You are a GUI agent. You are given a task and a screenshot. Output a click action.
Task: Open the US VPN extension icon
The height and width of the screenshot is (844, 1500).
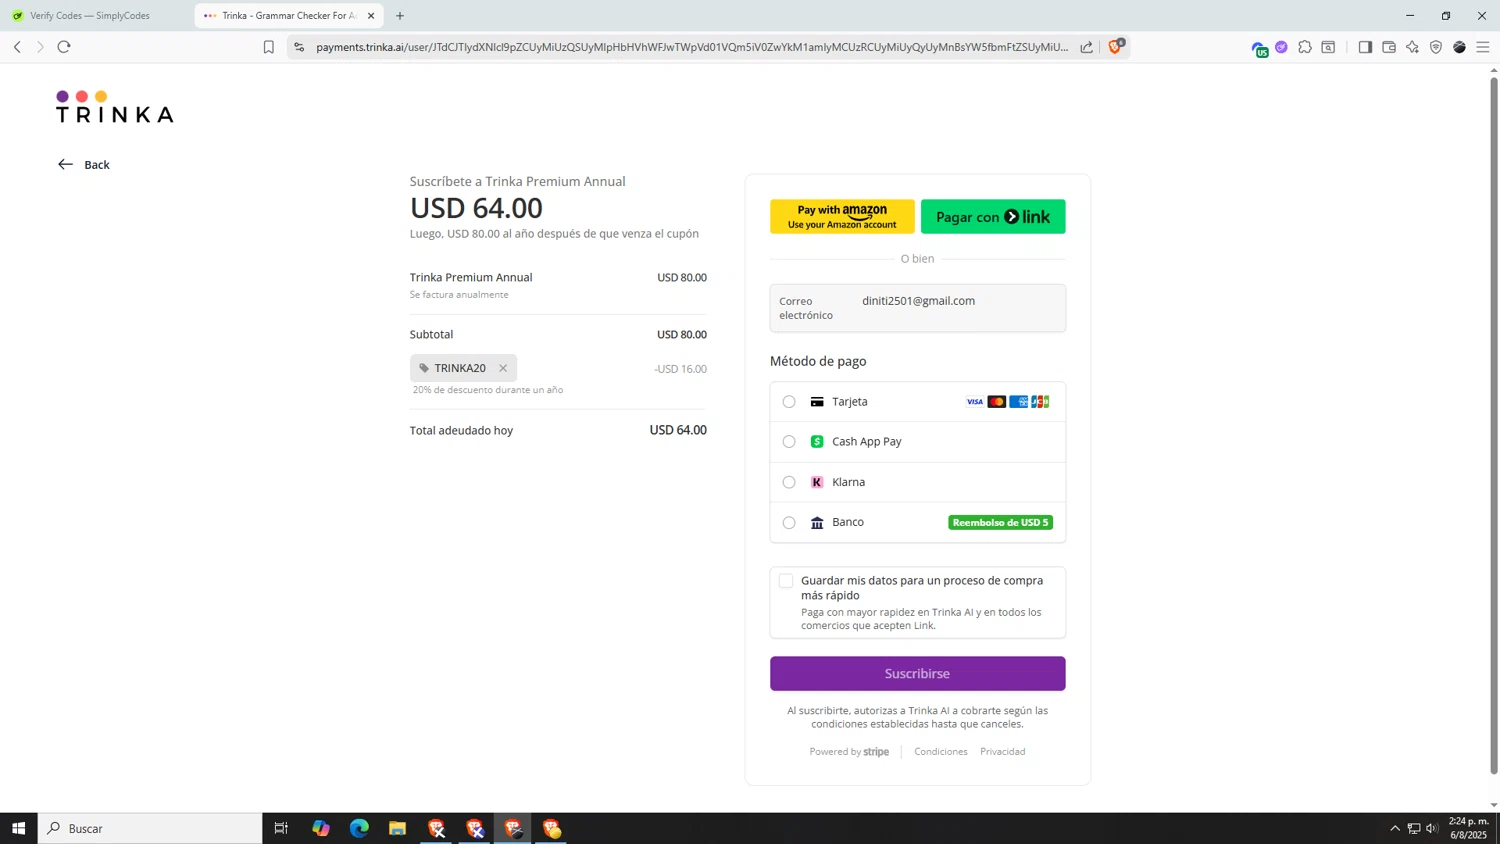[1259, 48]
